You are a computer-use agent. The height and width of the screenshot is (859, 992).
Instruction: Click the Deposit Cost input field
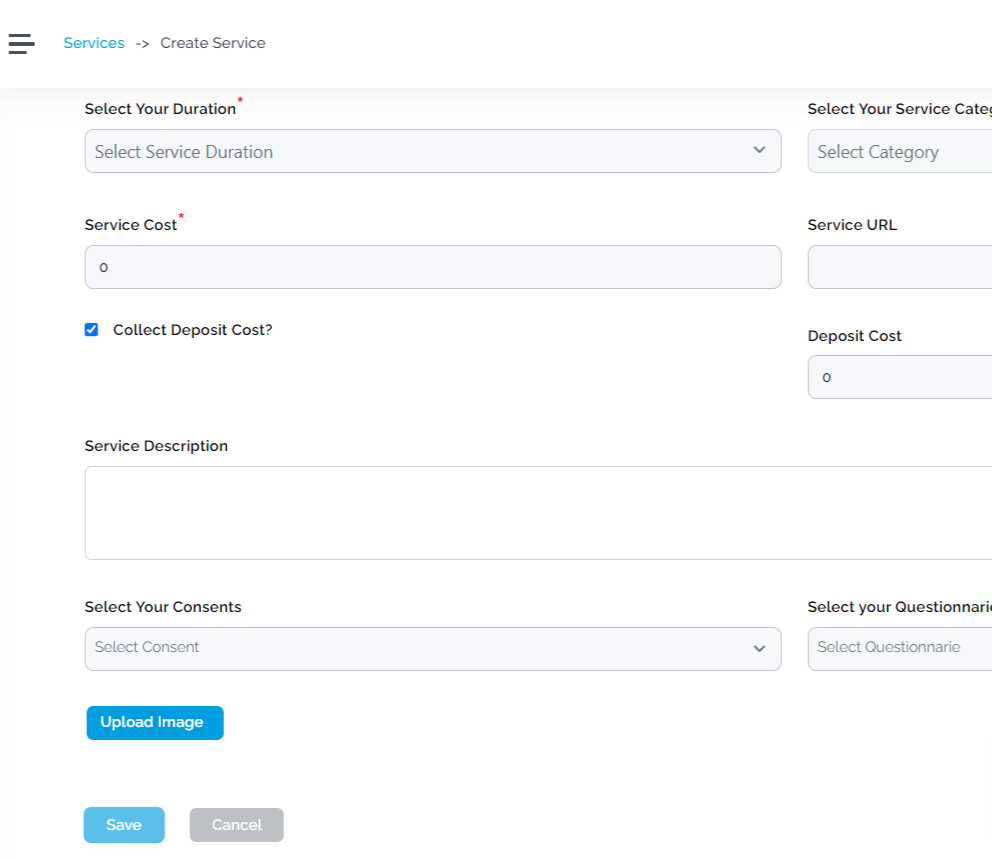point(900,377)
